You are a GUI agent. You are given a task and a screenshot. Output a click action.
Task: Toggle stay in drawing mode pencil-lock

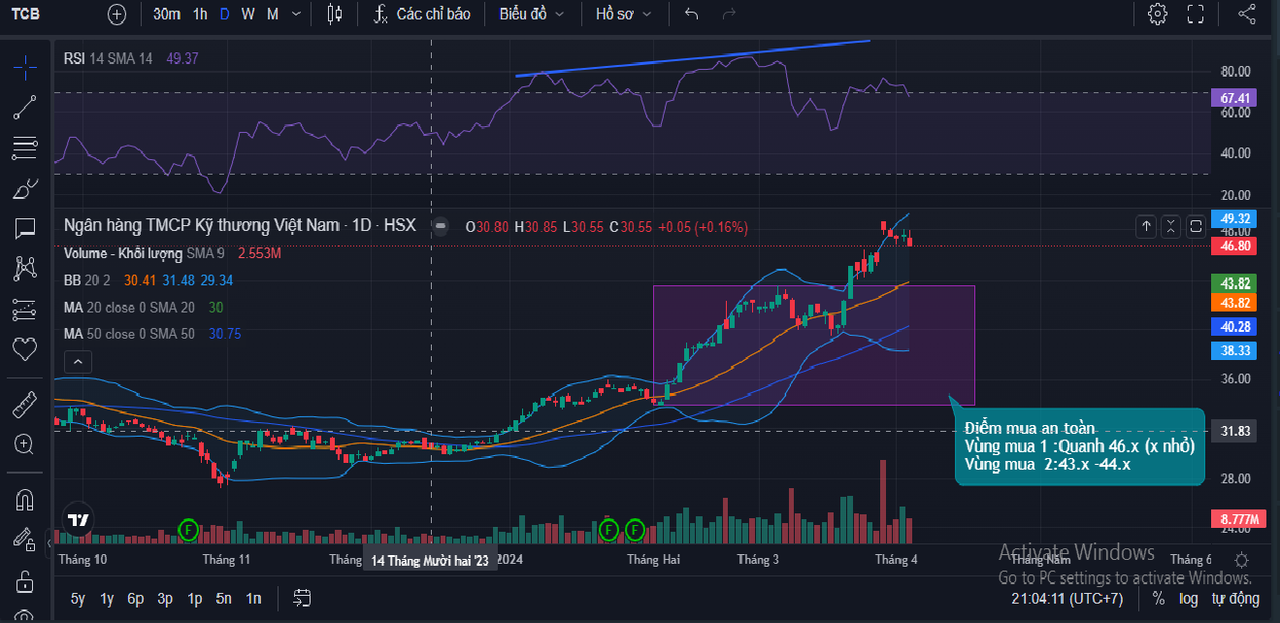click(x=25, y=539)
